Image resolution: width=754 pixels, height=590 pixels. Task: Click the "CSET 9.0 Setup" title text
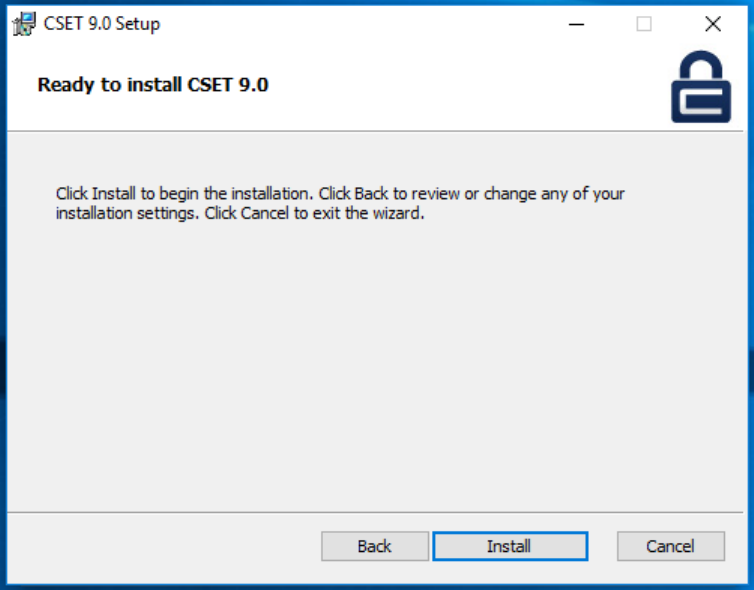tap(101, 24)
